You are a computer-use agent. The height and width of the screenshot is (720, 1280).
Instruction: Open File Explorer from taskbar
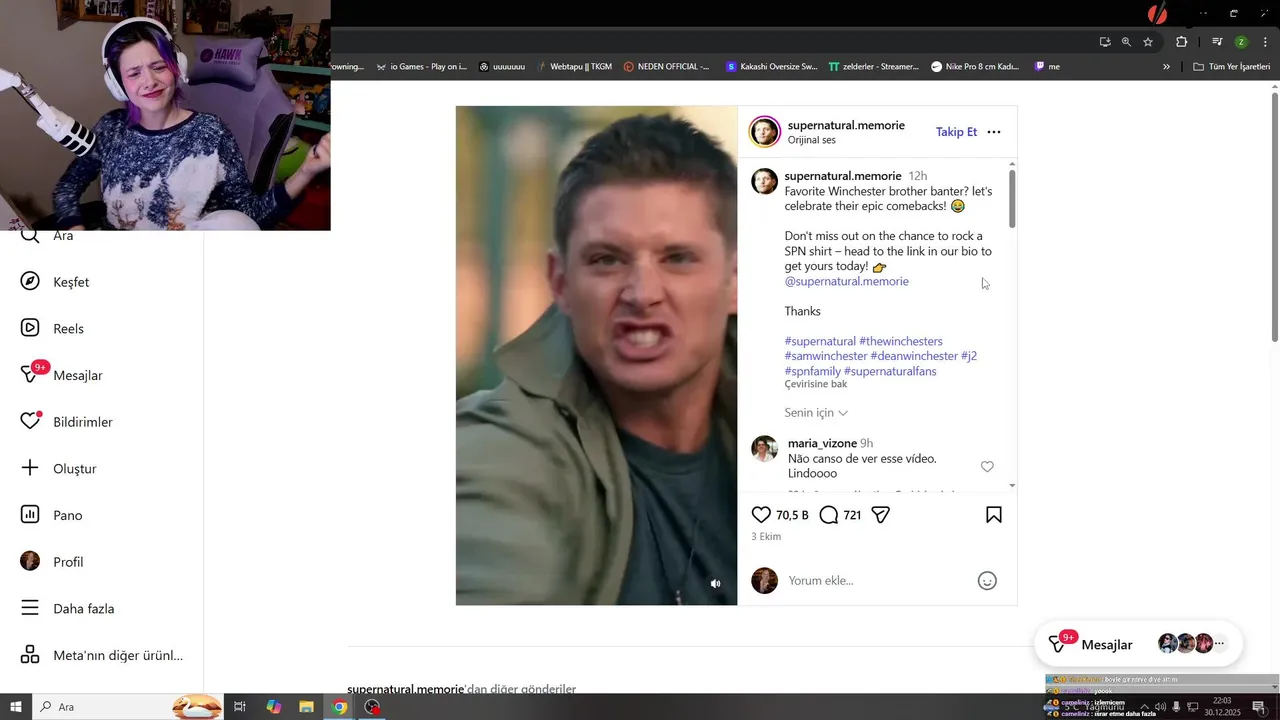coord(306,707)
